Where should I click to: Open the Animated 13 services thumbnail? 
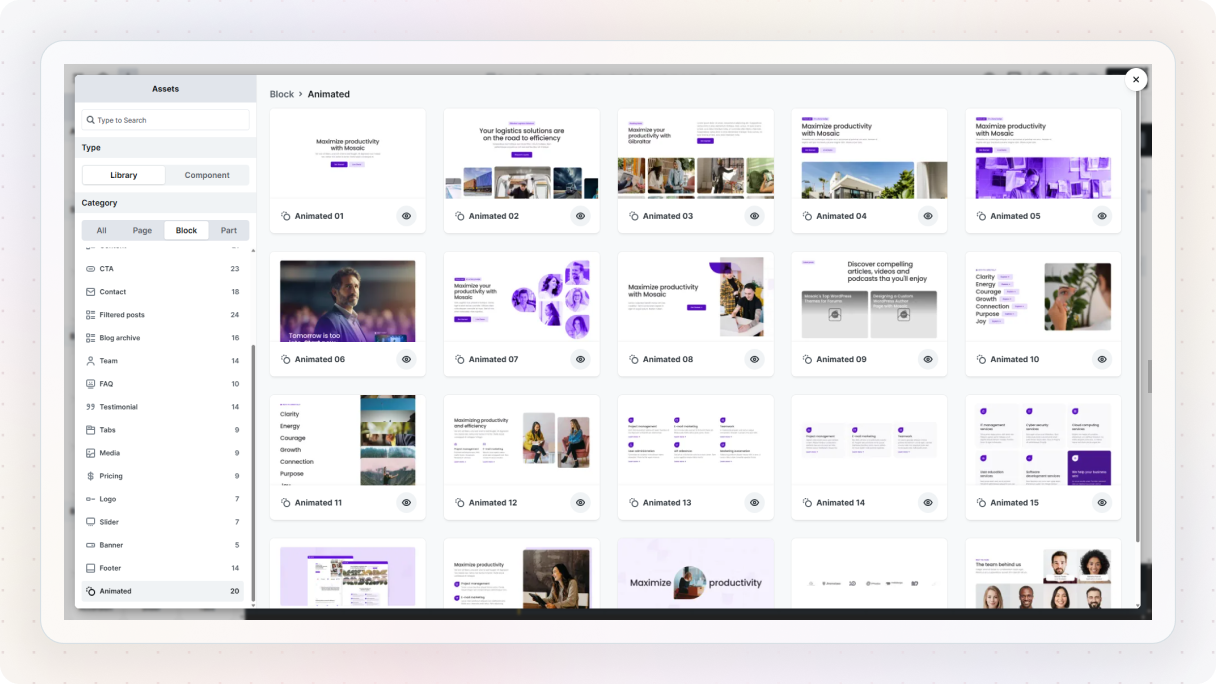pos(695,440)
